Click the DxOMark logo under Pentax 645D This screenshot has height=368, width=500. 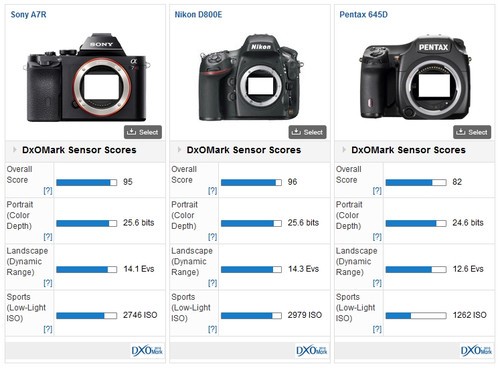tap(476, 351)
